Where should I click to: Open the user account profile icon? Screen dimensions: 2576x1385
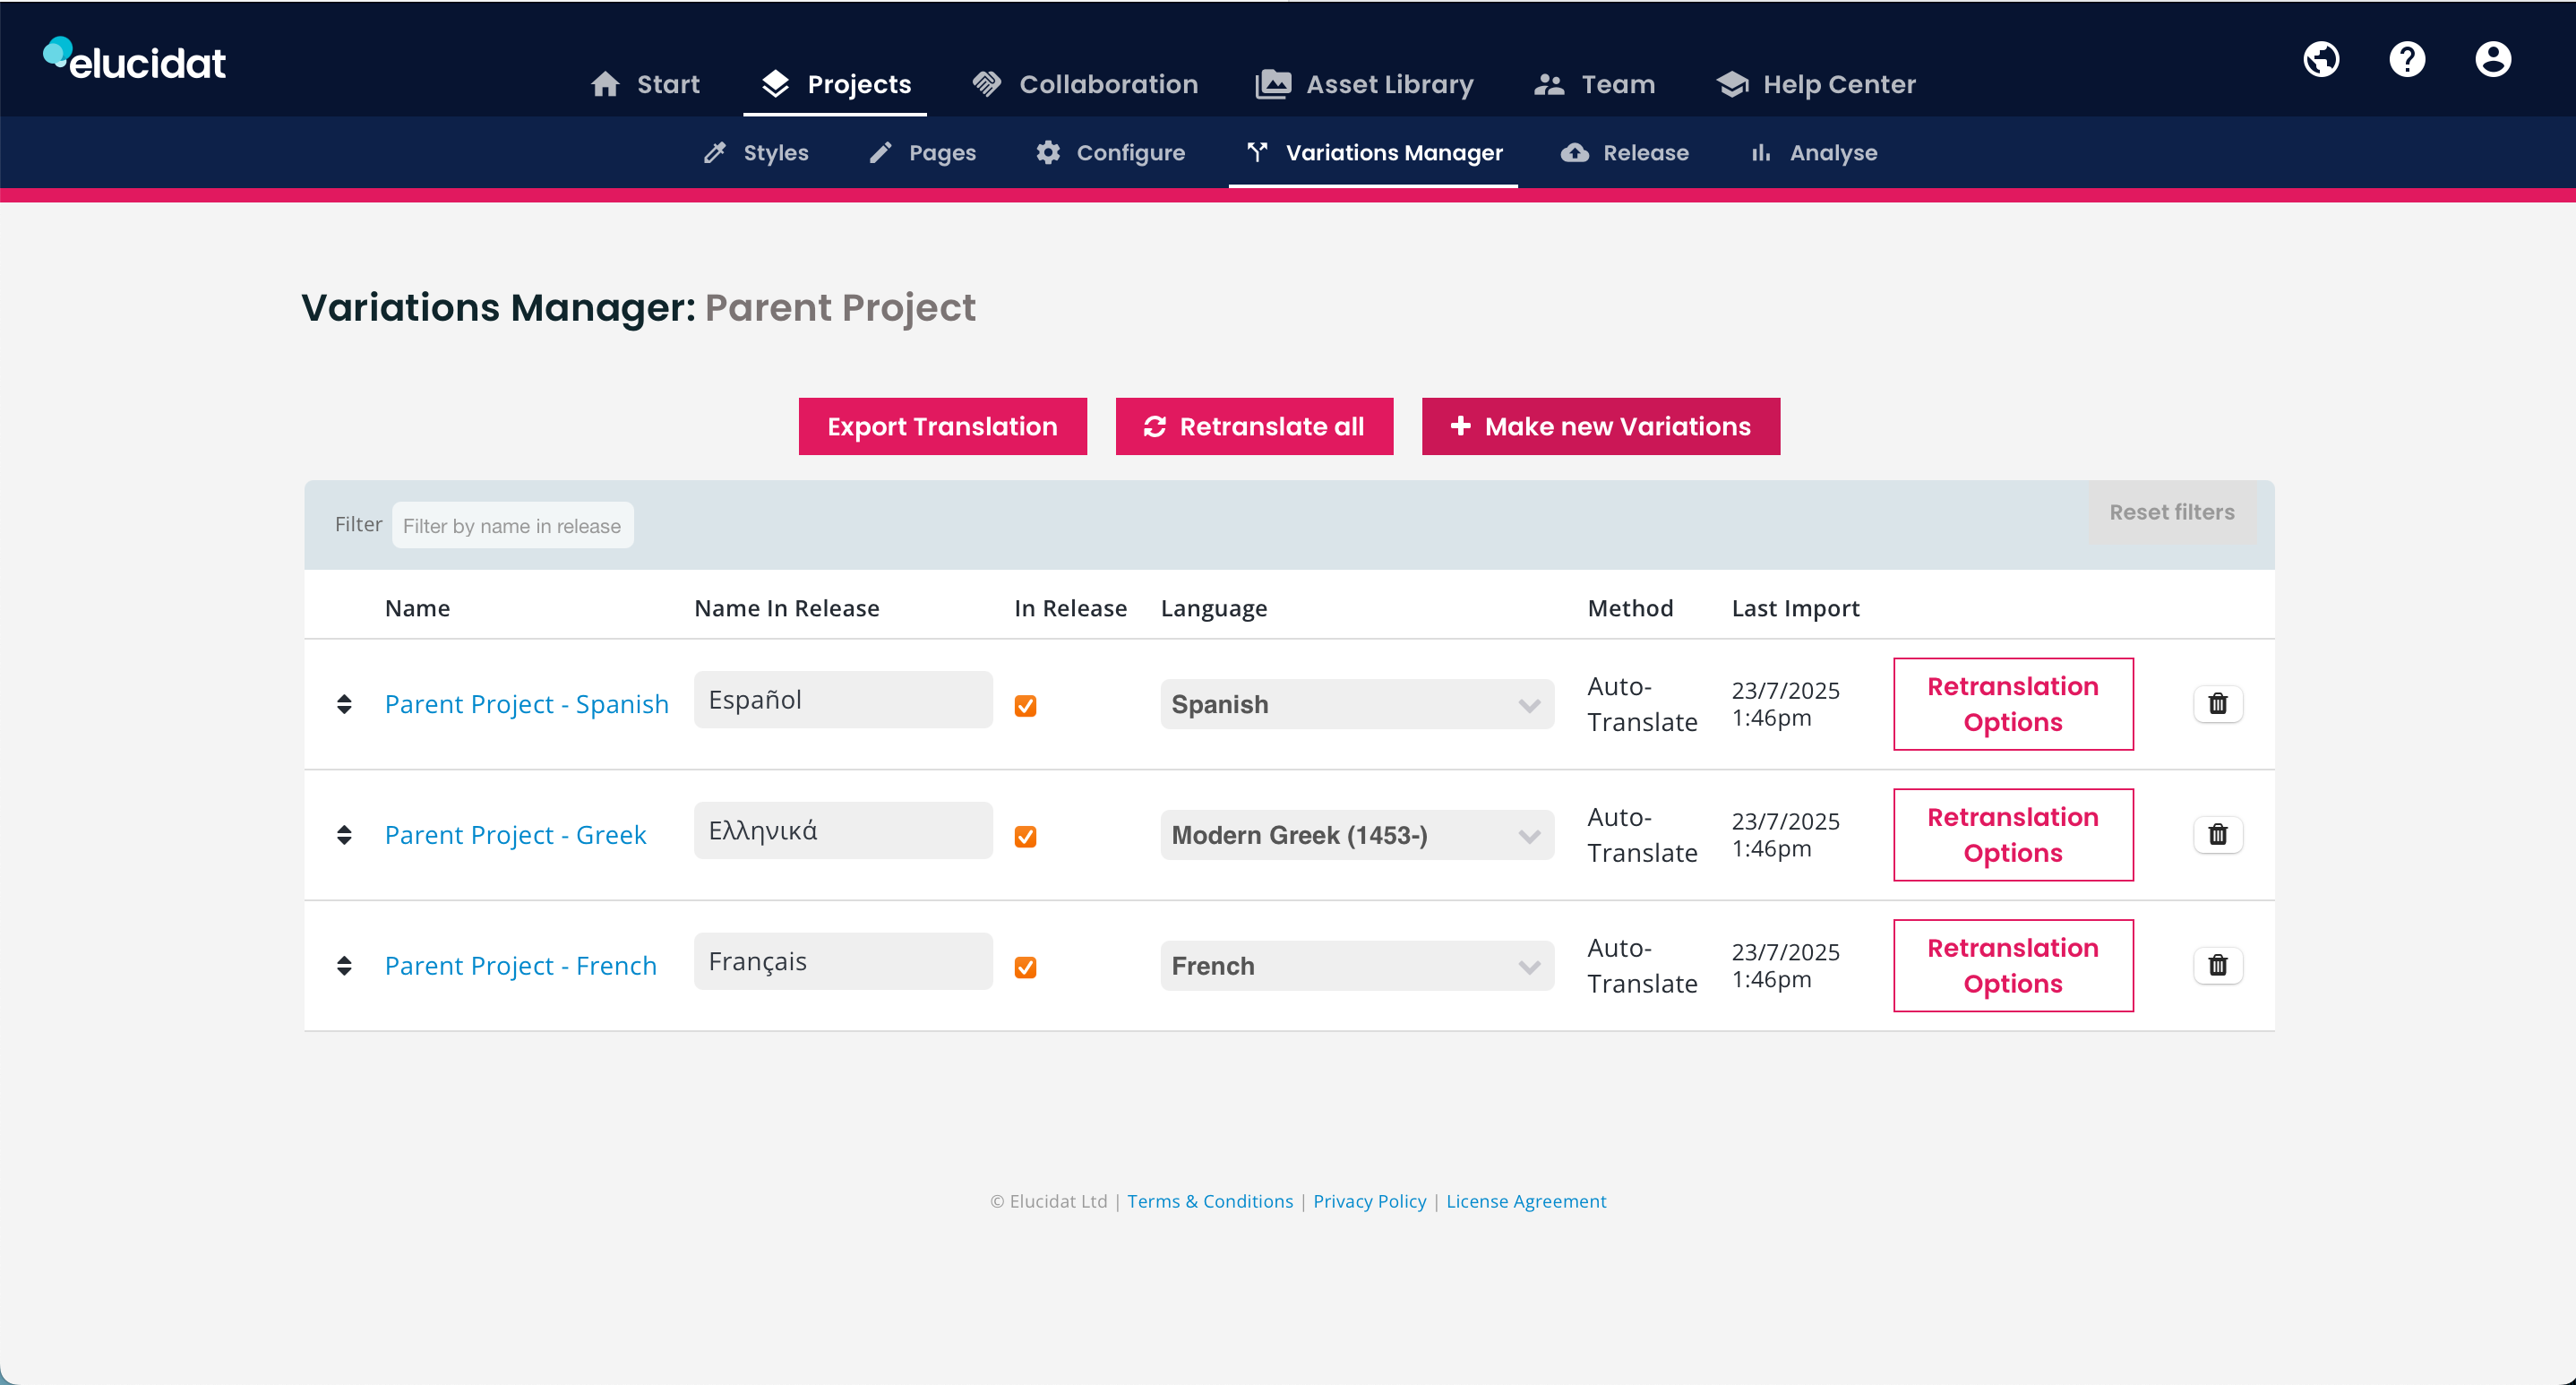pos(2492,58)
